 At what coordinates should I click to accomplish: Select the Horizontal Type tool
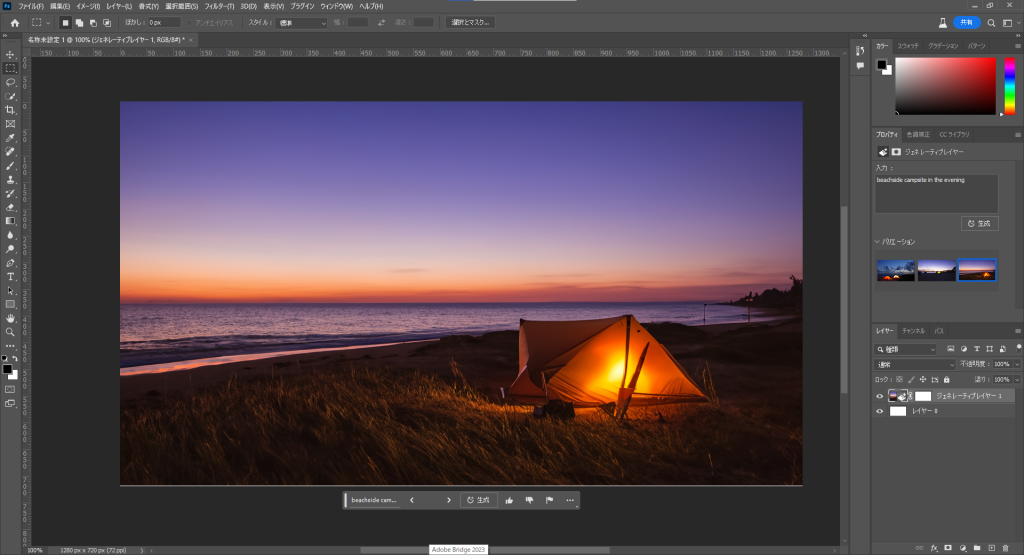tap(10, 276)
